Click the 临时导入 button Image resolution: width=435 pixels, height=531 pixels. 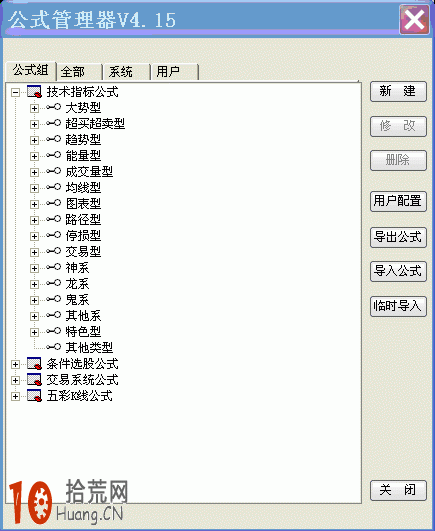[398, 306]
